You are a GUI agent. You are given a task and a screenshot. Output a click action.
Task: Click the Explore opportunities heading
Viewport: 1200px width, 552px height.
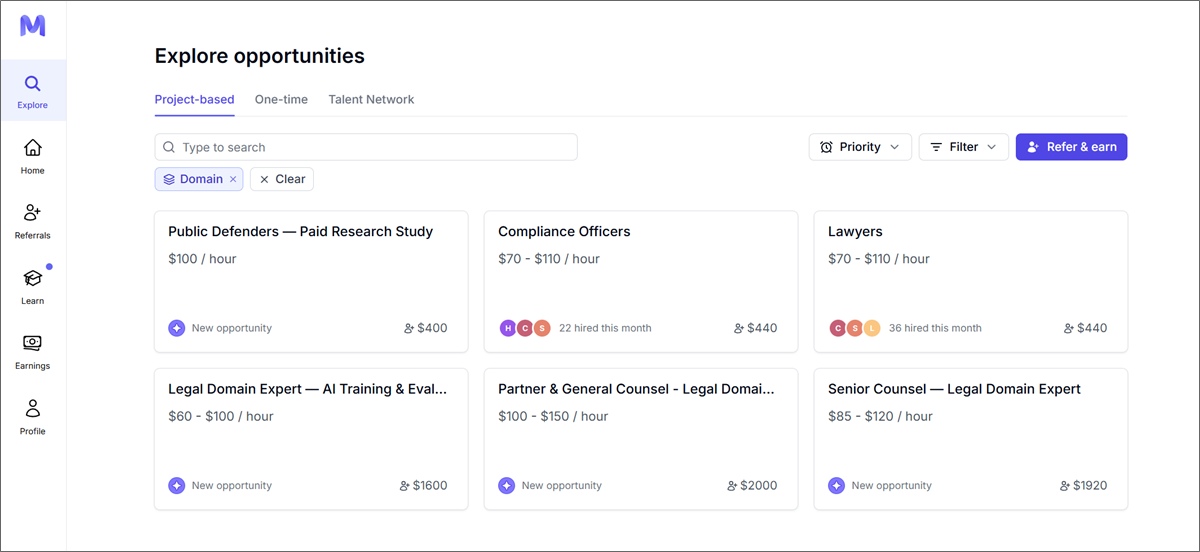click(260, 56)
